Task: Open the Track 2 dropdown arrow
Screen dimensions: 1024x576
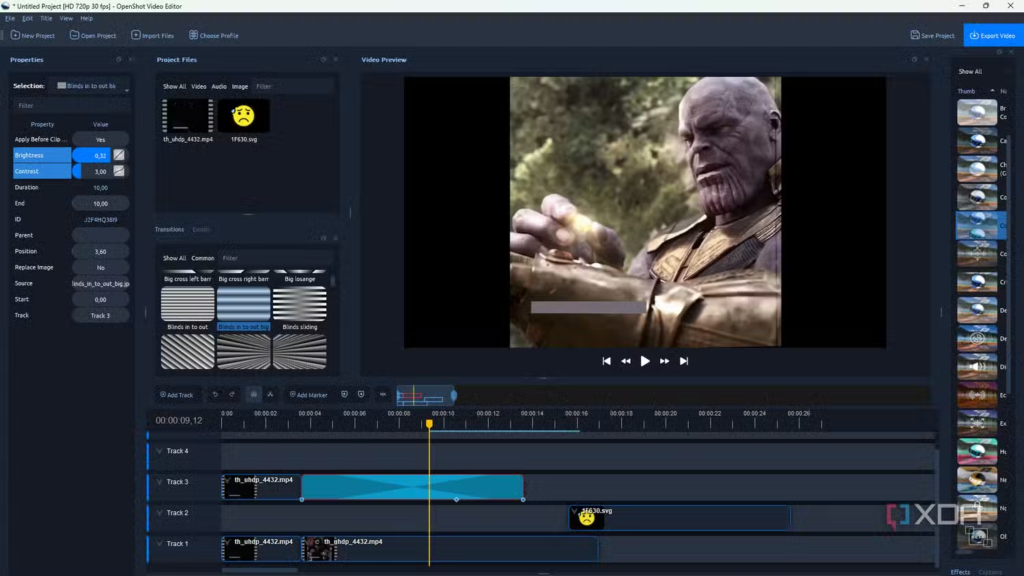Action: (159, 513)
